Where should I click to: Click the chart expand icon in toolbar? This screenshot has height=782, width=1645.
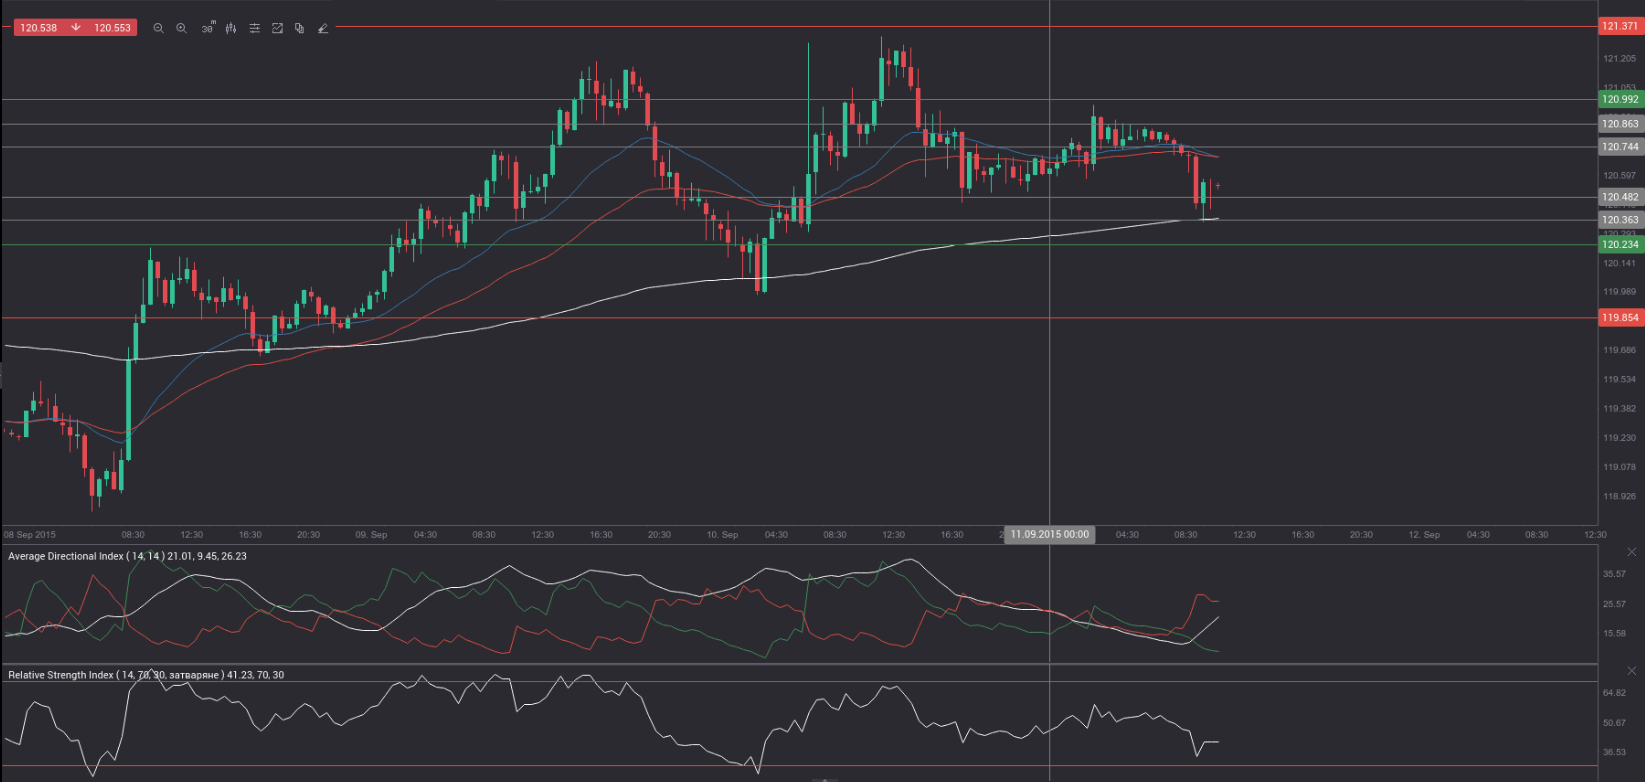pyautogui.click(x=277, y=28)
